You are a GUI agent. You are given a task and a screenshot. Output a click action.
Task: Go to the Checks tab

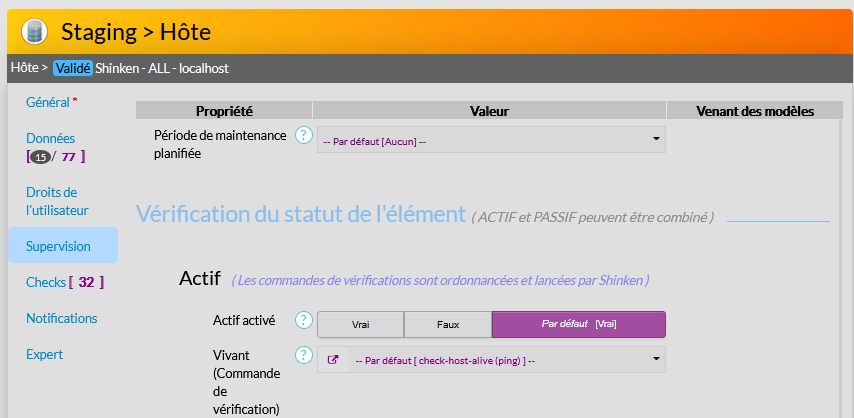tap(46, 282)
